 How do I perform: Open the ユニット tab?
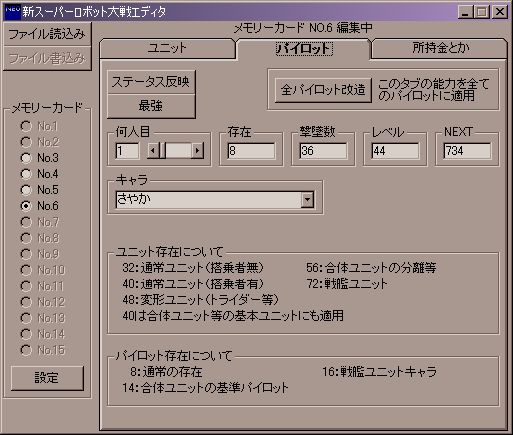[x=167, y=48]
